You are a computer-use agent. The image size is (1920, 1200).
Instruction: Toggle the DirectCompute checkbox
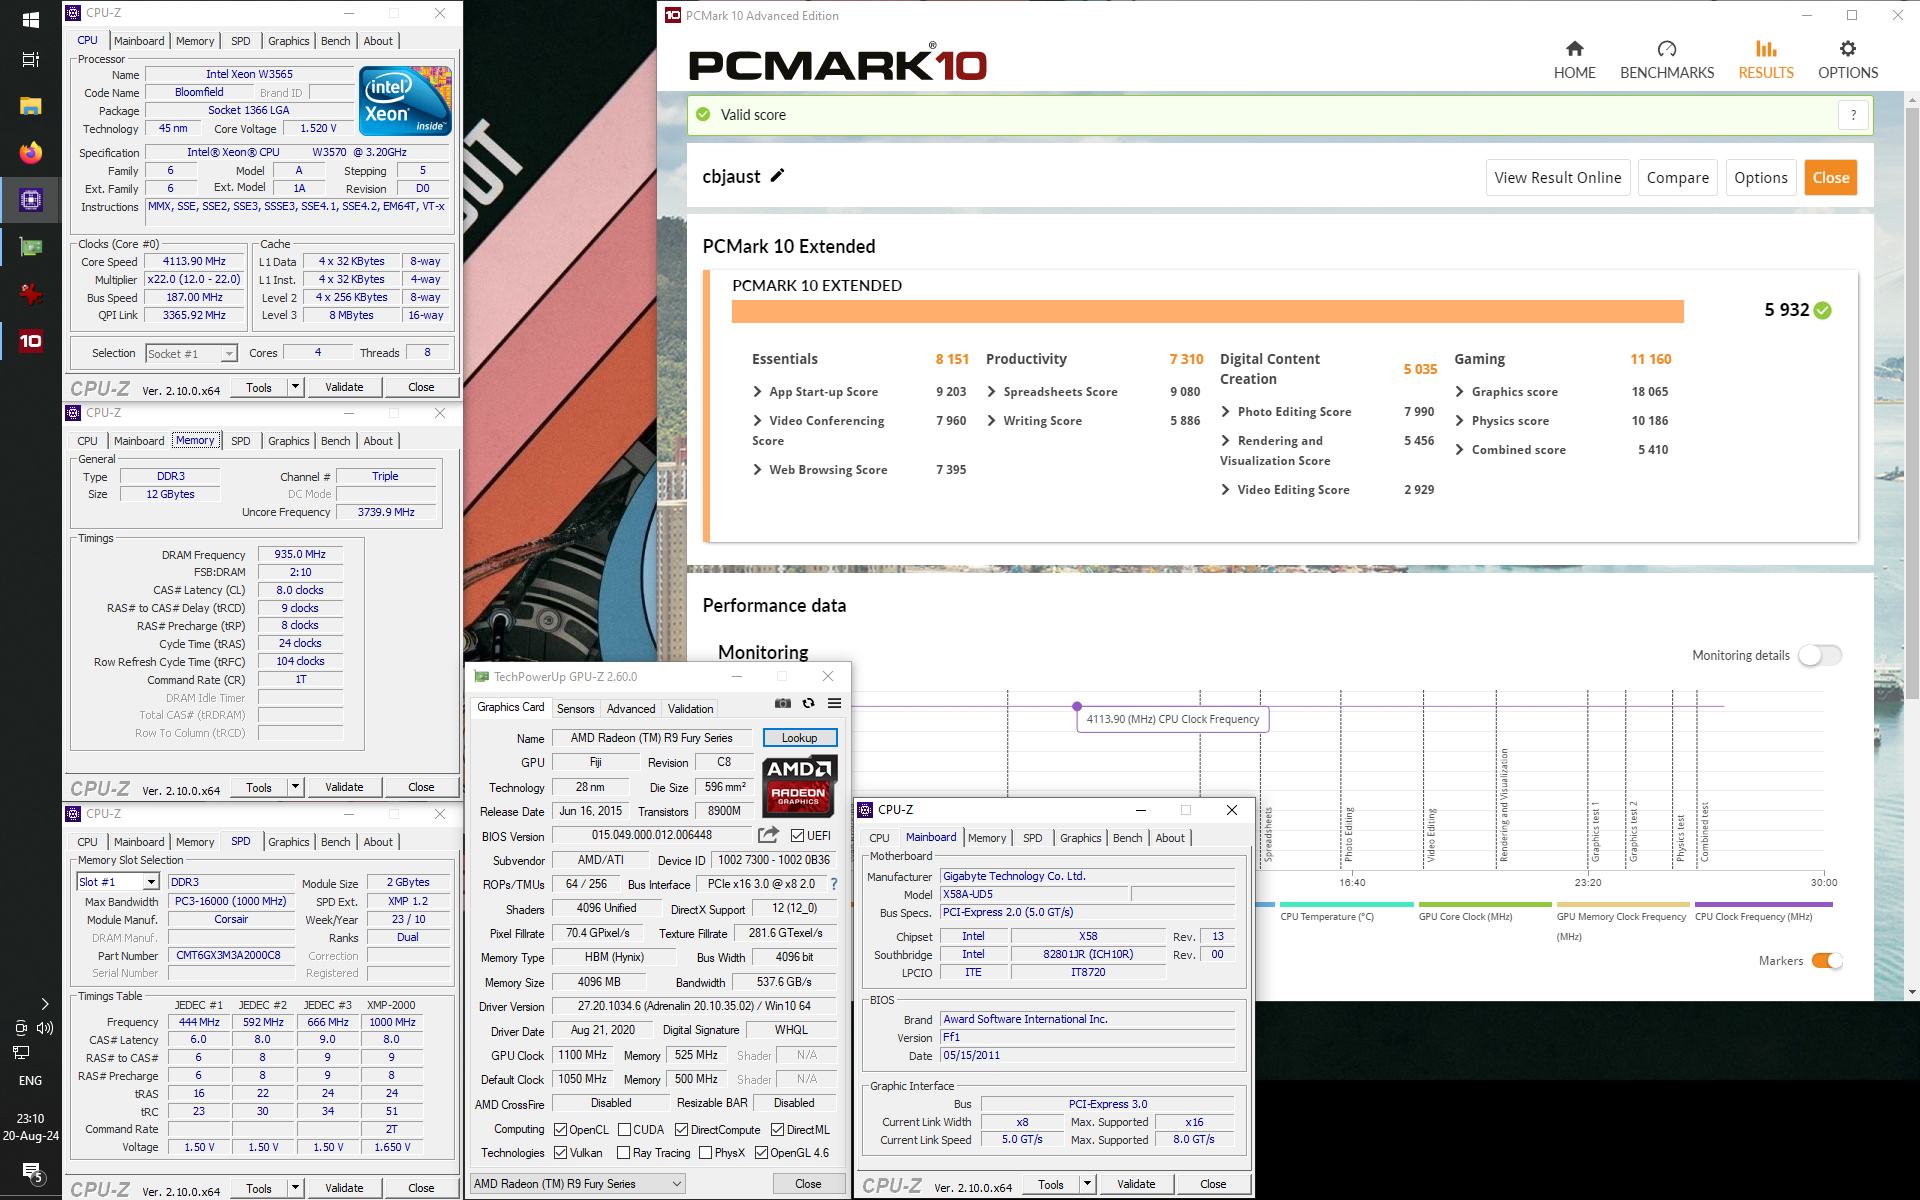(x=681, y=1129)
